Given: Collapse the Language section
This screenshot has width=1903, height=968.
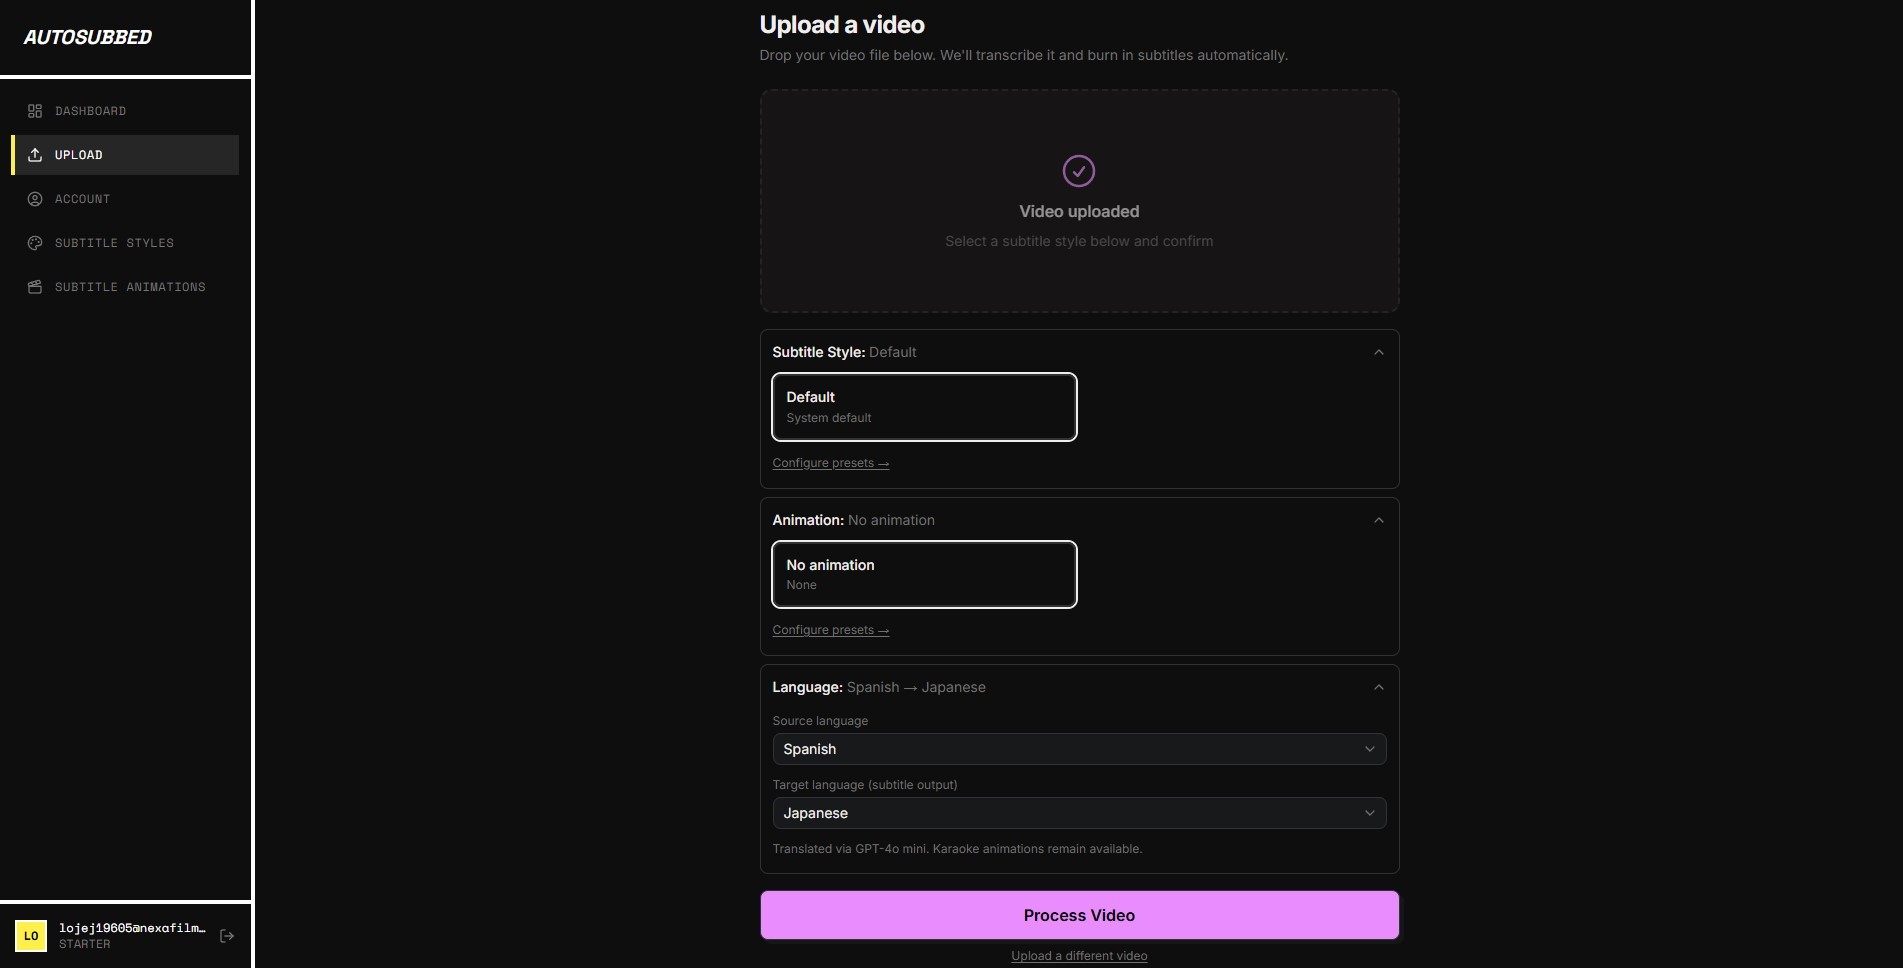Looking at the screenshot, I should (1378, 687).
